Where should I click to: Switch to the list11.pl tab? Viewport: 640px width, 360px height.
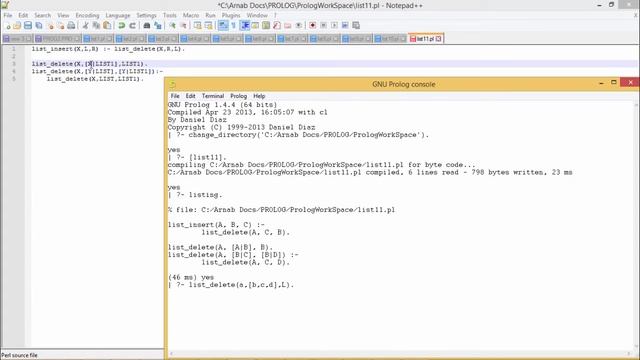425,39
